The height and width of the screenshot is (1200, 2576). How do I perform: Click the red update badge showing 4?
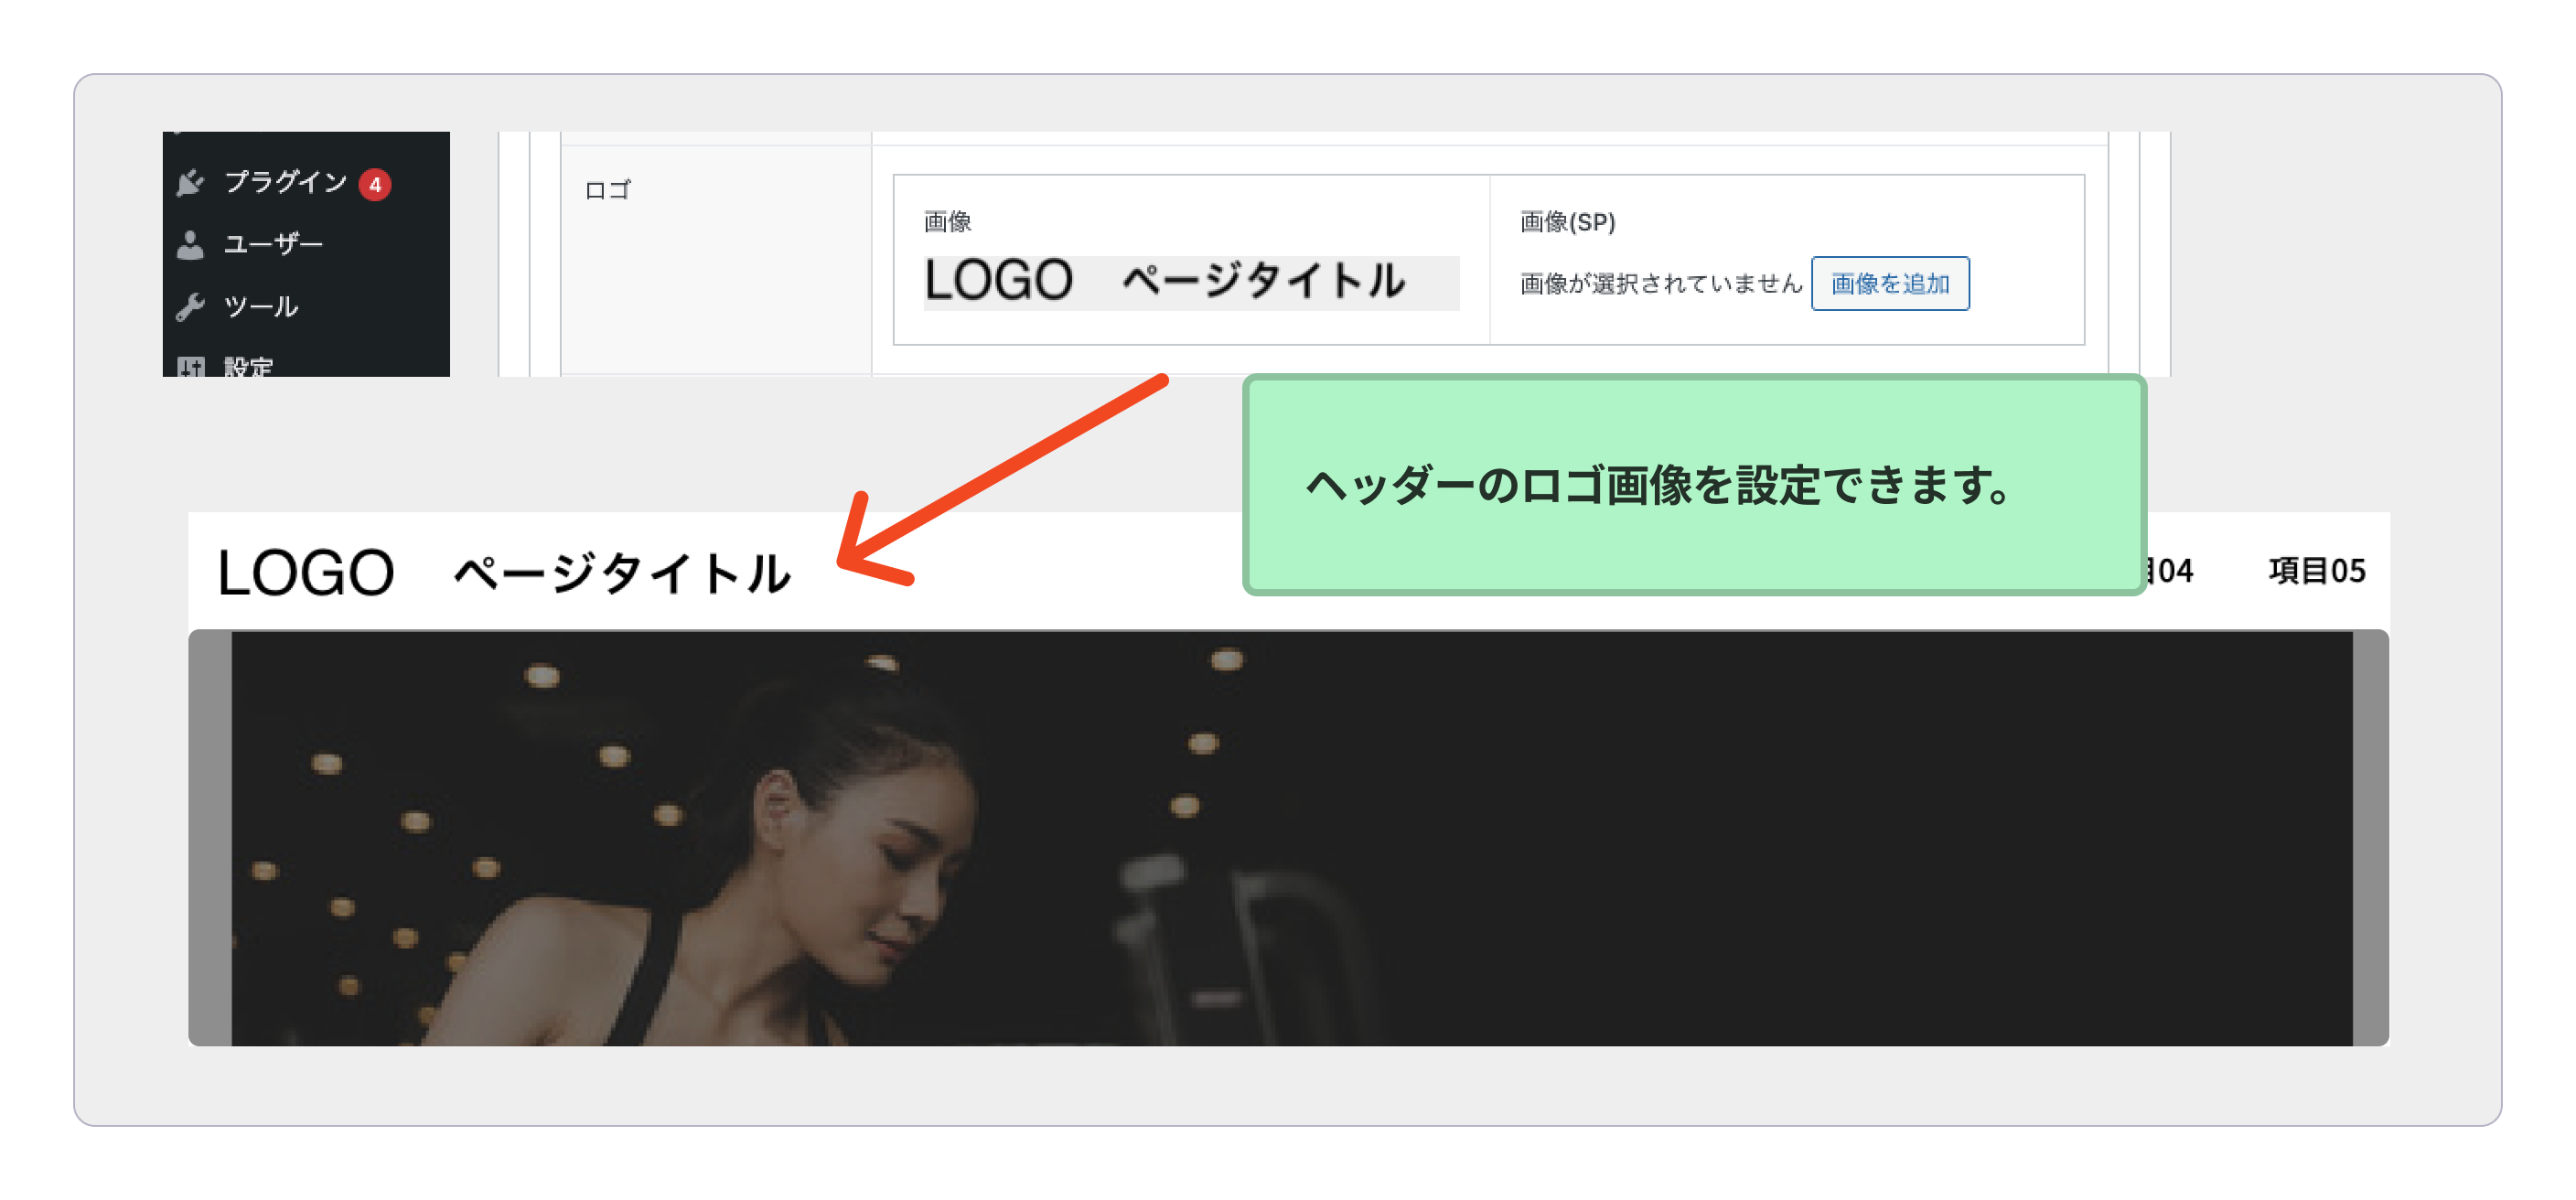pyautogui.click(x=375, y=185)
